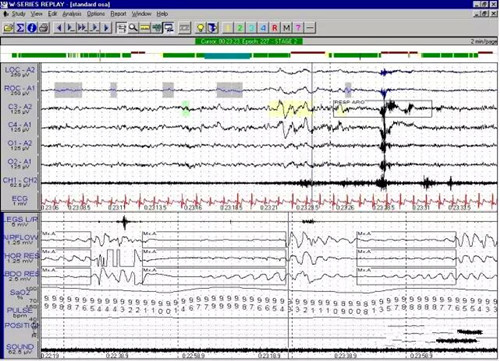
Task: Click the sigma summary icon
Action: point(20,28)
